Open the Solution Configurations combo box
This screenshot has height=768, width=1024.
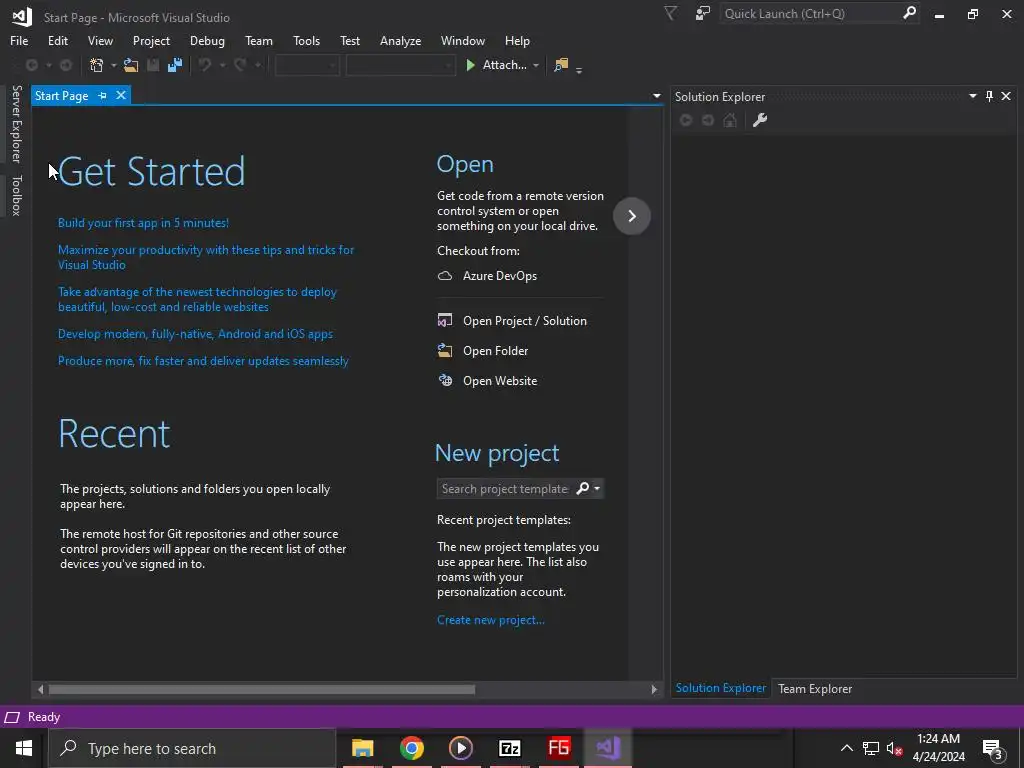(307, 65)
